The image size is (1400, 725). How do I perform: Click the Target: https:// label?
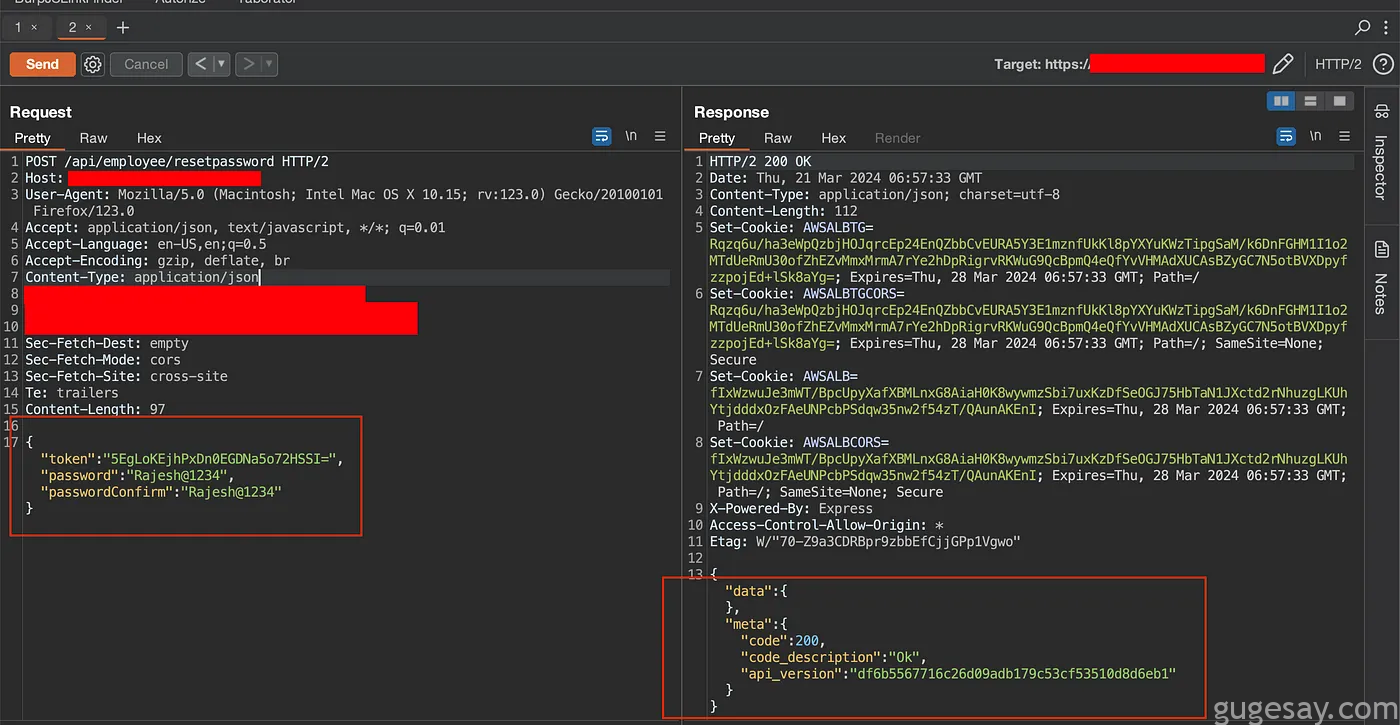pos(1041,64)
